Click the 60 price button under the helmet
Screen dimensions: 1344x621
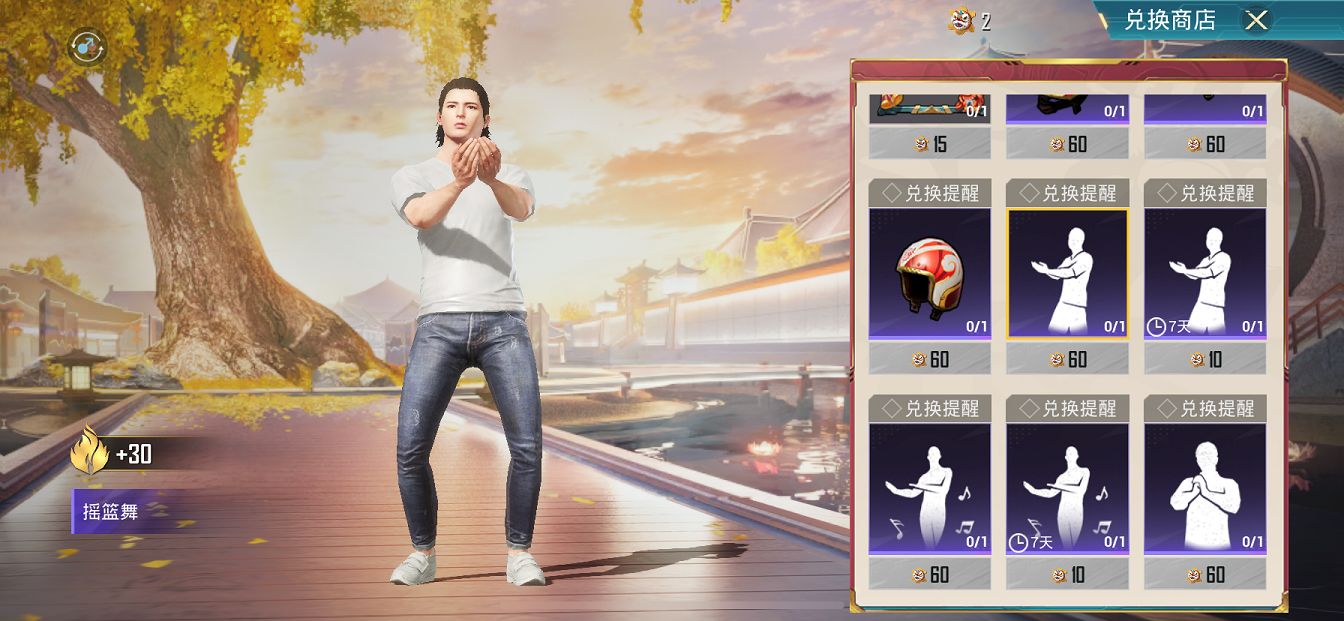(929, 359)
